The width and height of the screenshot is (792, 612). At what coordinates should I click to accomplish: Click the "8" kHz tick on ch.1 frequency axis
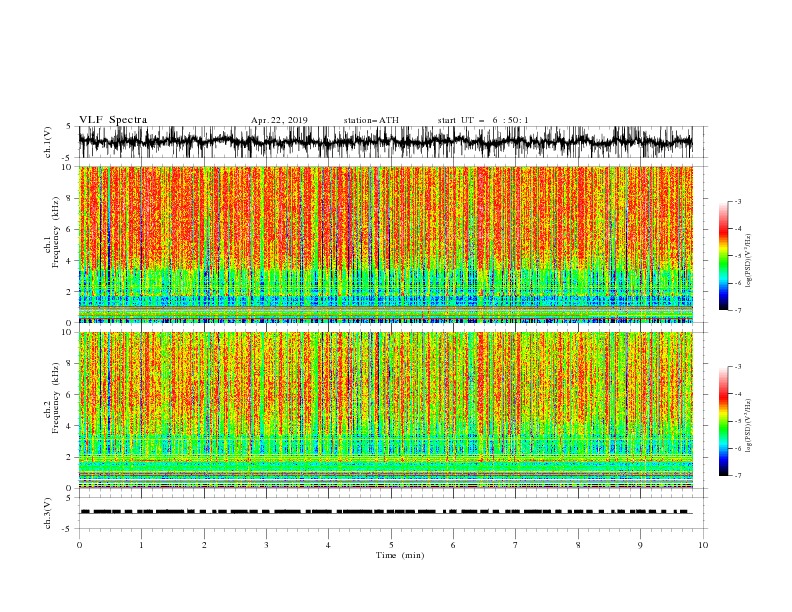pos(69,198)
